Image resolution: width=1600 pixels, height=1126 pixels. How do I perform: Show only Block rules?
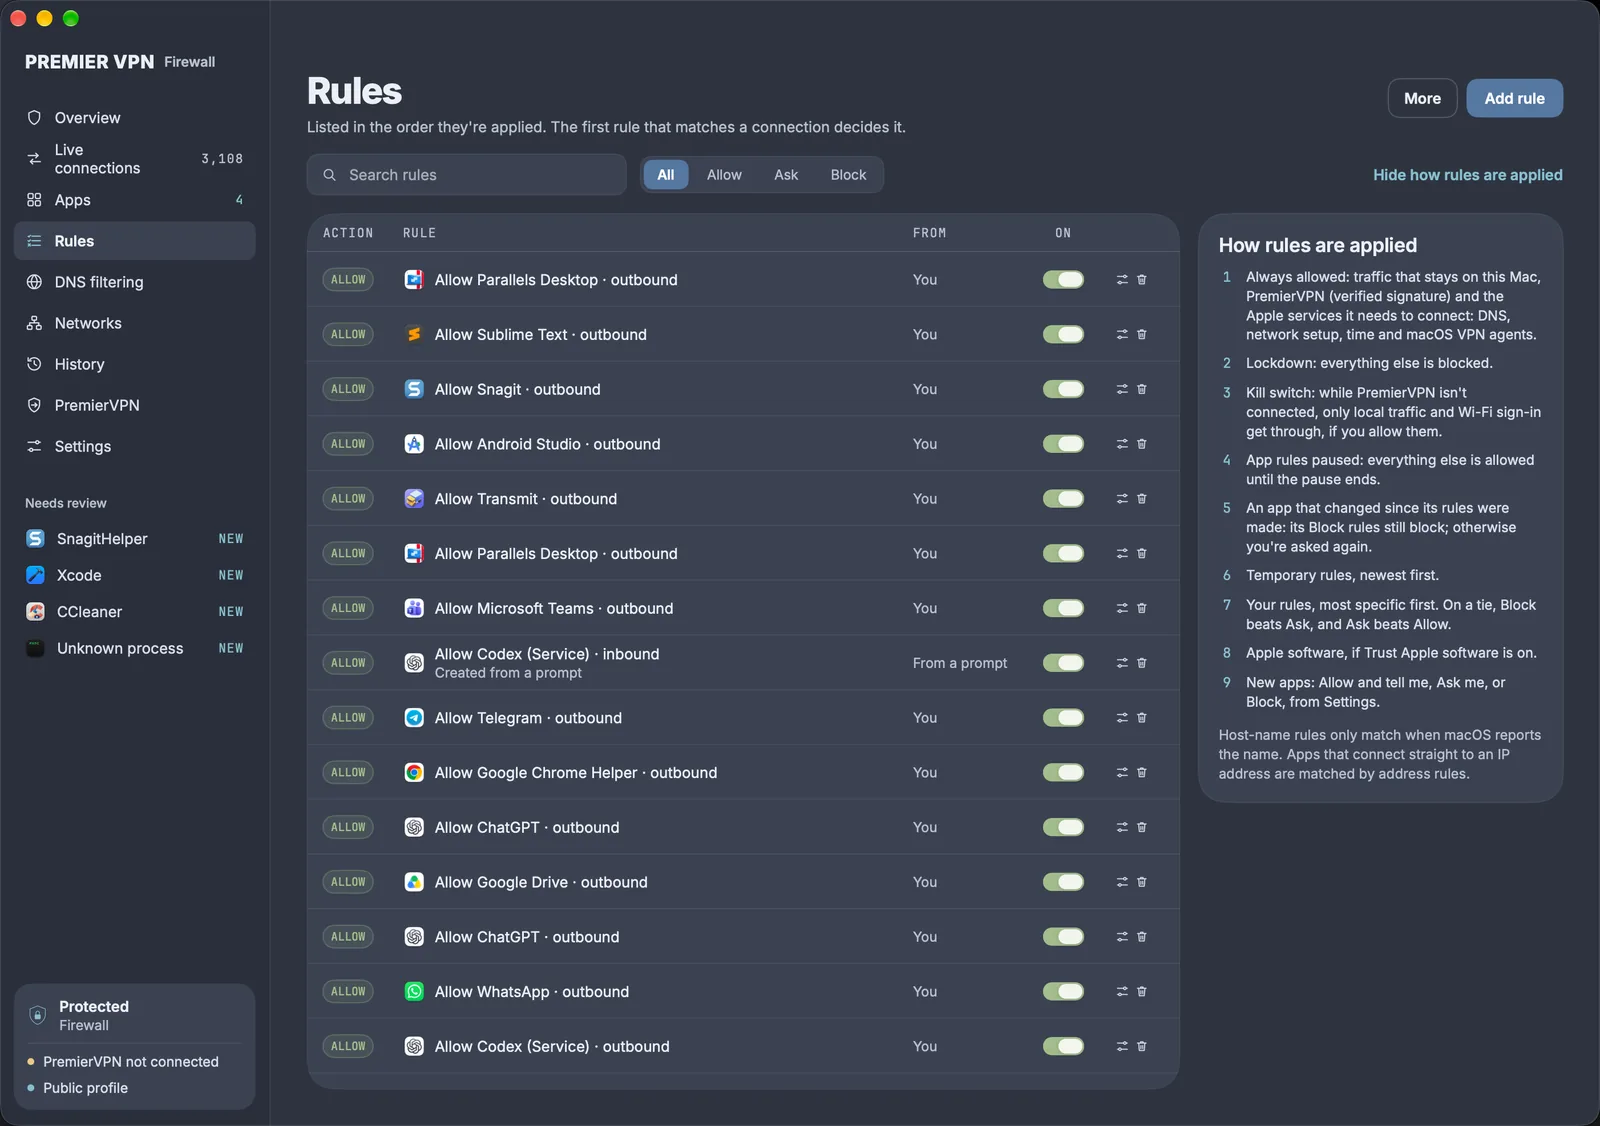pyautogui.click(x=848, y=175)
